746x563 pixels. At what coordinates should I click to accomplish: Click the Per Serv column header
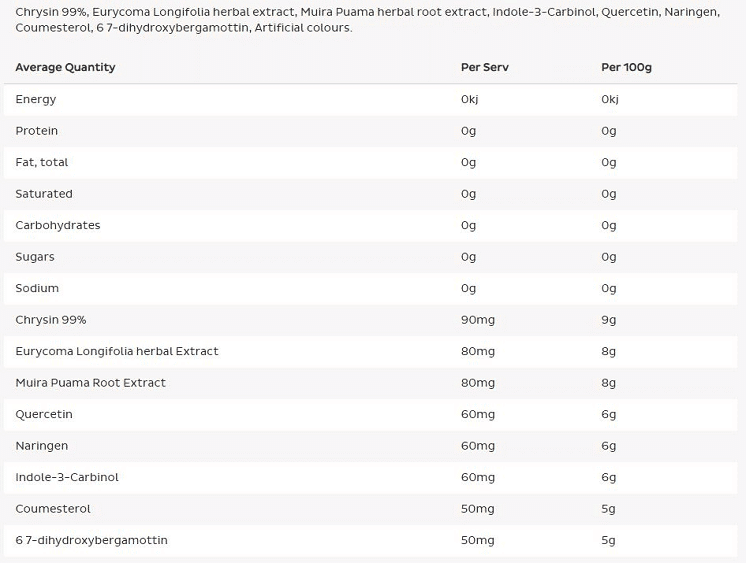click(484, 67)
